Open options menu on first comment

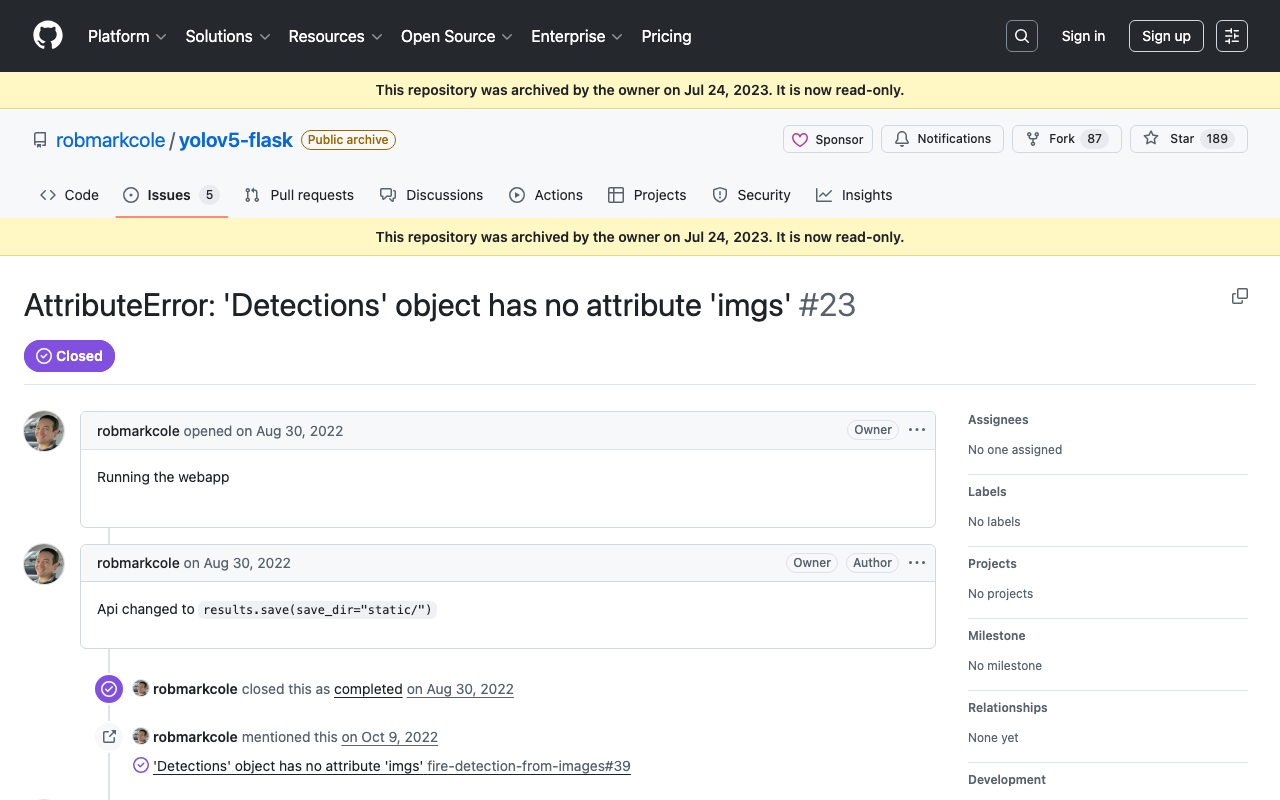(x=917, y=430)
